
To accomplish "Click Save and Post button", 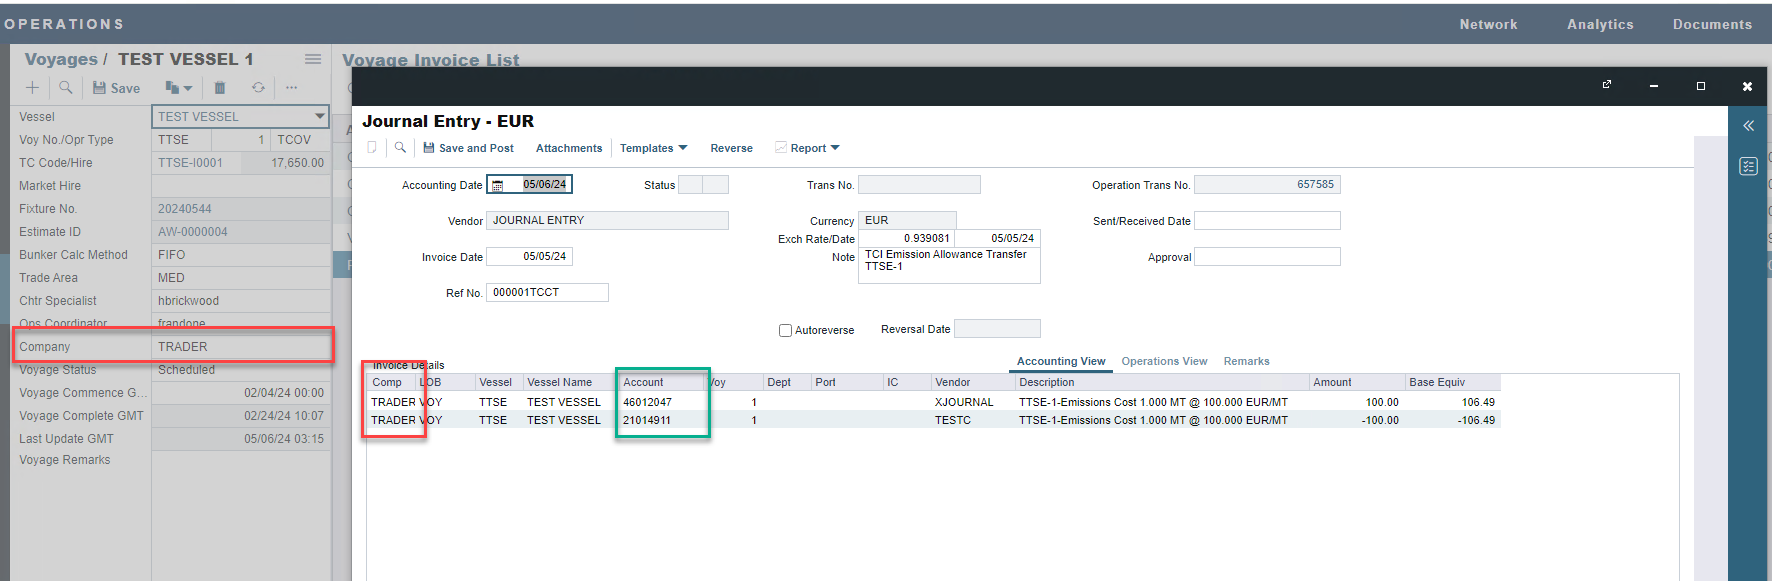I will pyautogui.click(x=468, y=148).
